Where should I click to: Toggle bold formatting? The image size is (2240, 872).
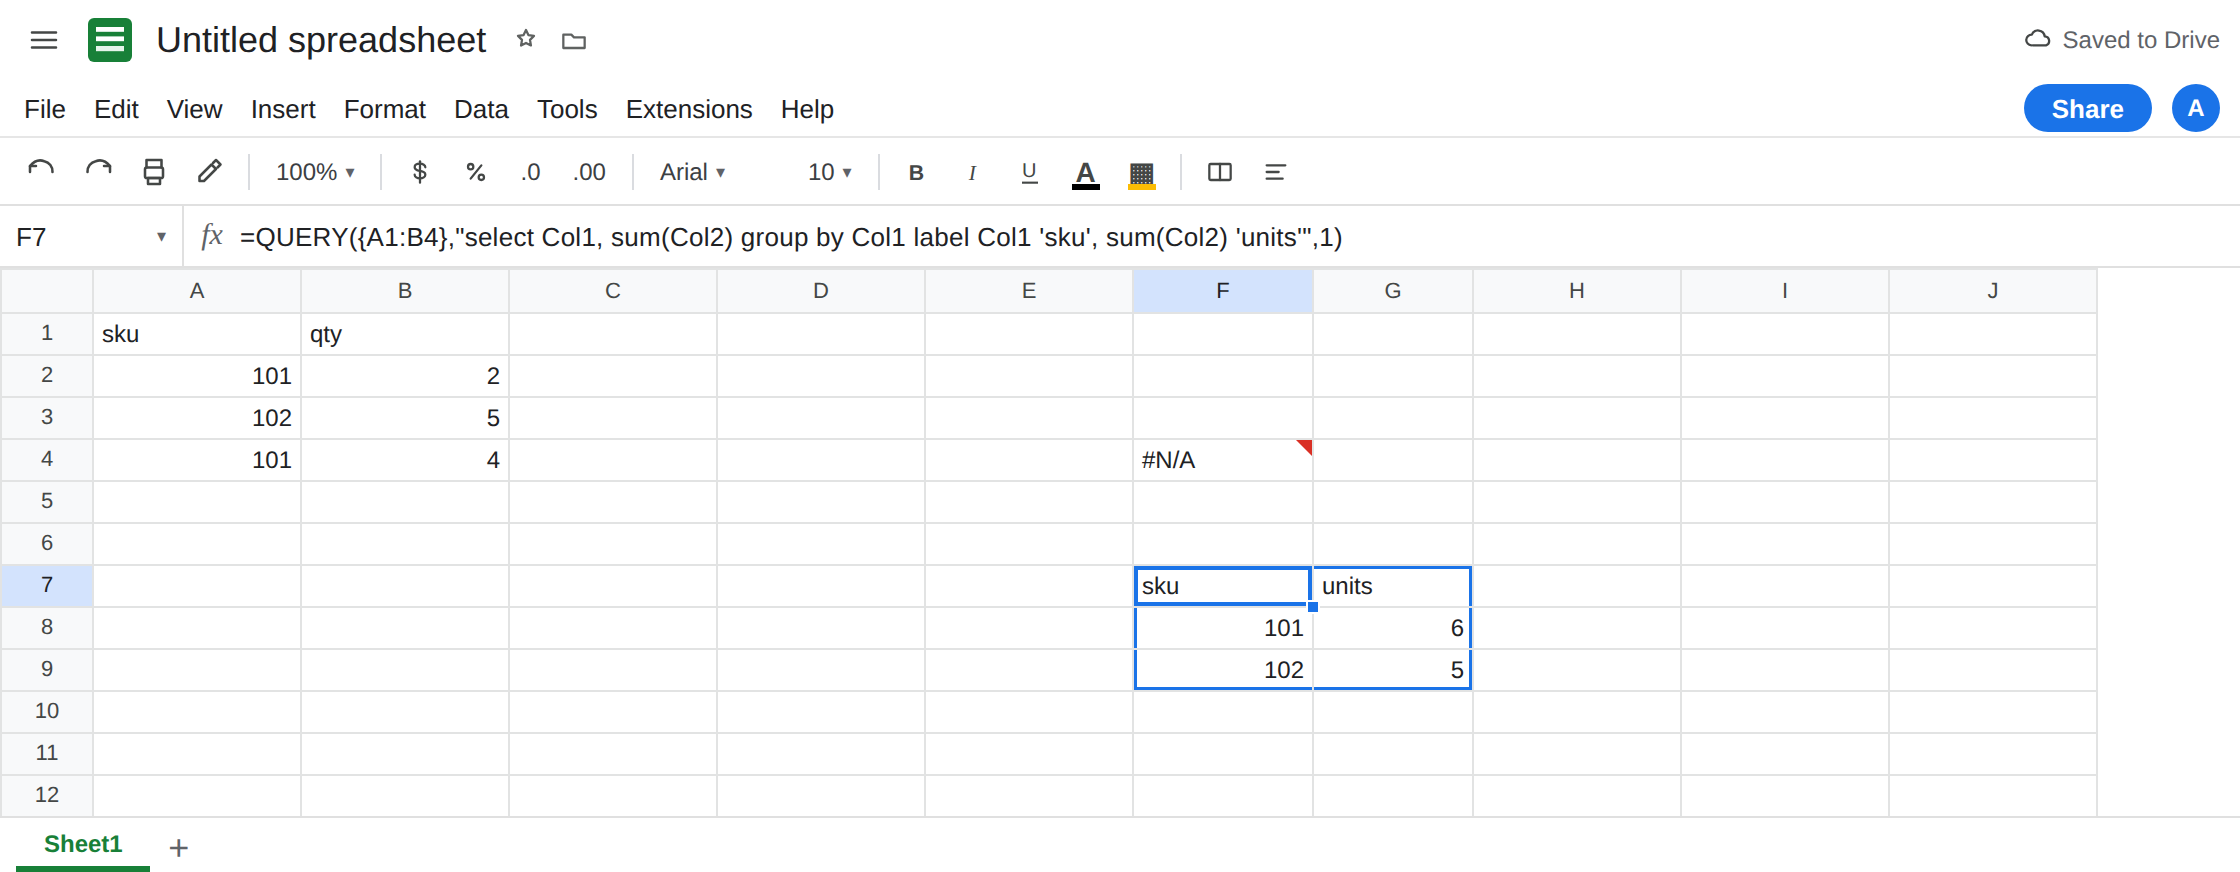coord(916,172)
